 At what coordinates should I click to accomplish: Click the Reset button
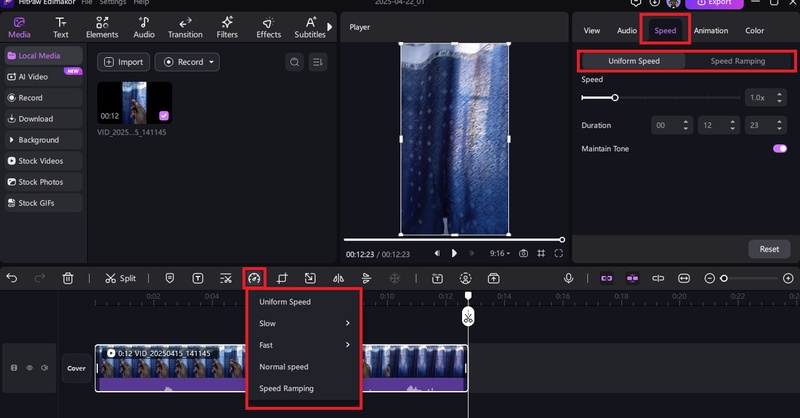(769, 249)
